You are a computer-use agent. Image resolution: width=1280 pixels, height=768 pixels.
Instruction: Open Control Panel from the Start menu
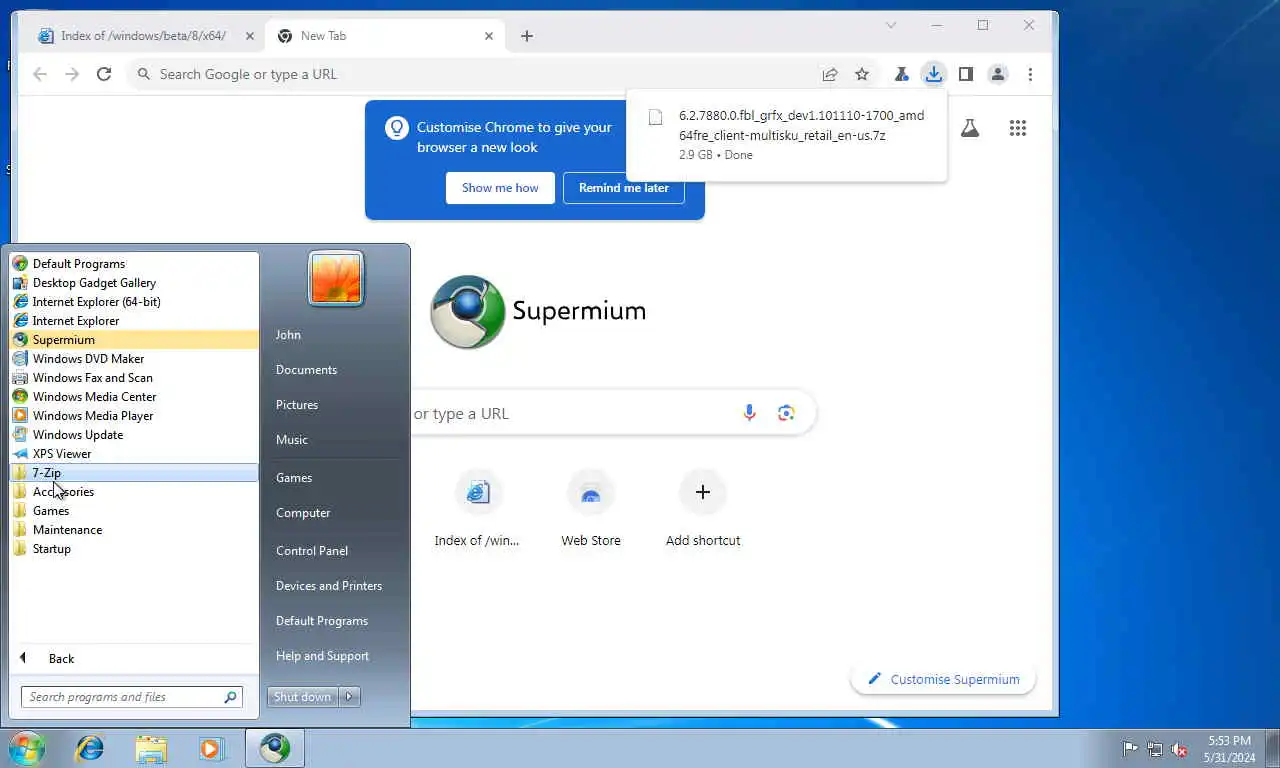click(312, 551)
